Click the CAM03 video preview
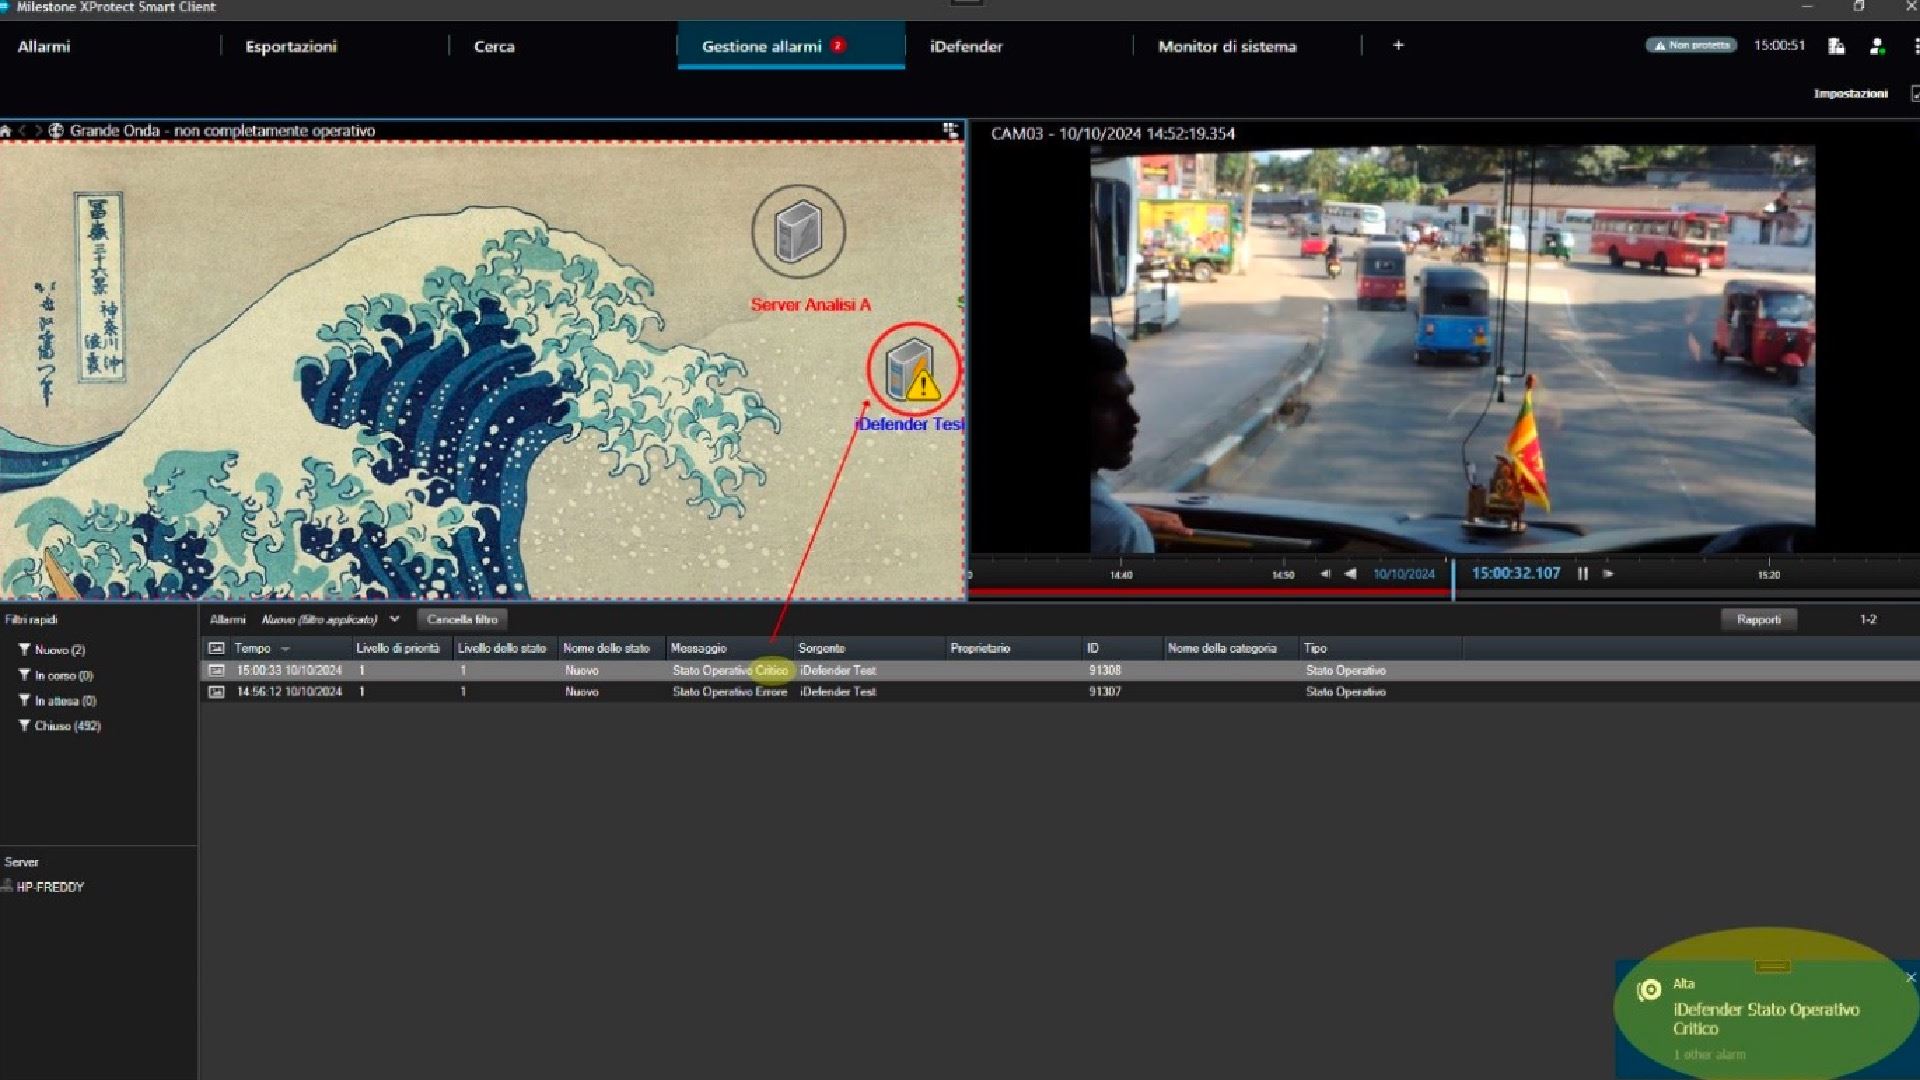The width and height of the screenshot is (1920, 1080). tap(1452, 349)
